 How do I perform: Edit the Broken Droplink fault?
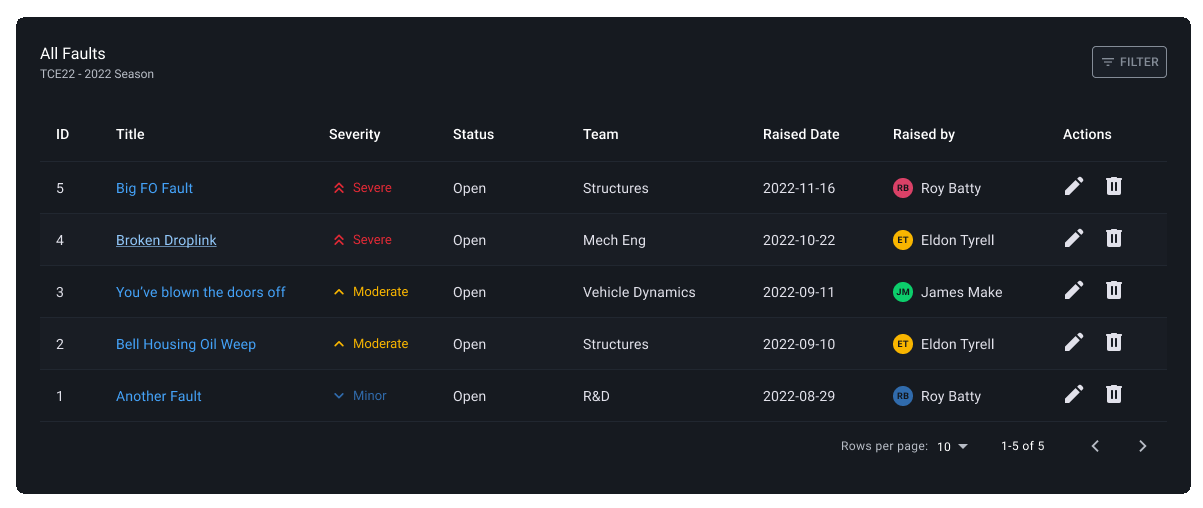click(1074, 239)
